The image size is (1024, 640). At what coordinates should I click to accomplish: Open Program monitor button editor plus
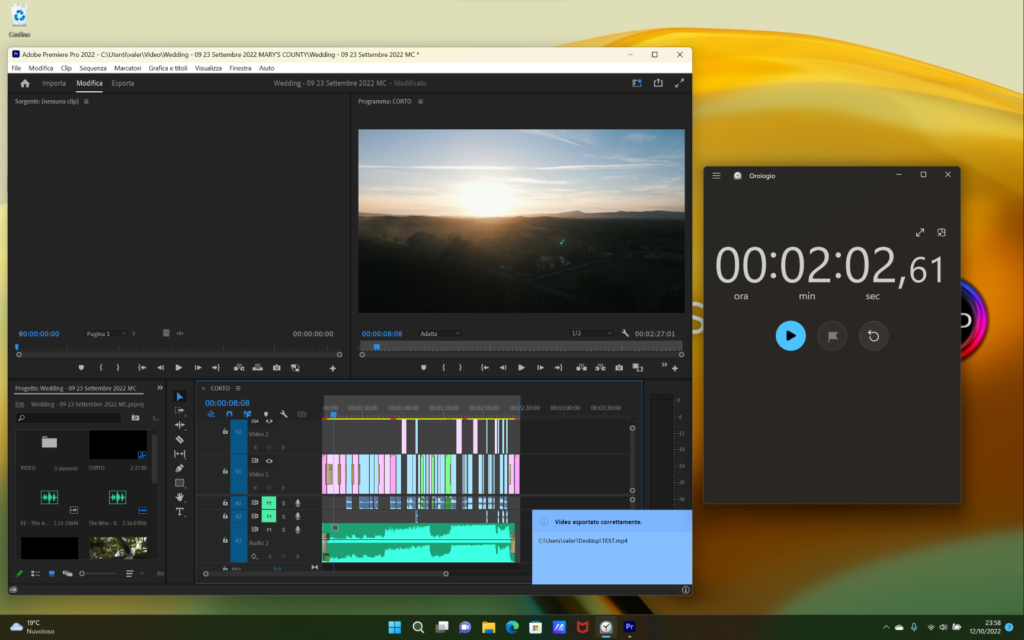pyautogui.click(x=675, y=369)
